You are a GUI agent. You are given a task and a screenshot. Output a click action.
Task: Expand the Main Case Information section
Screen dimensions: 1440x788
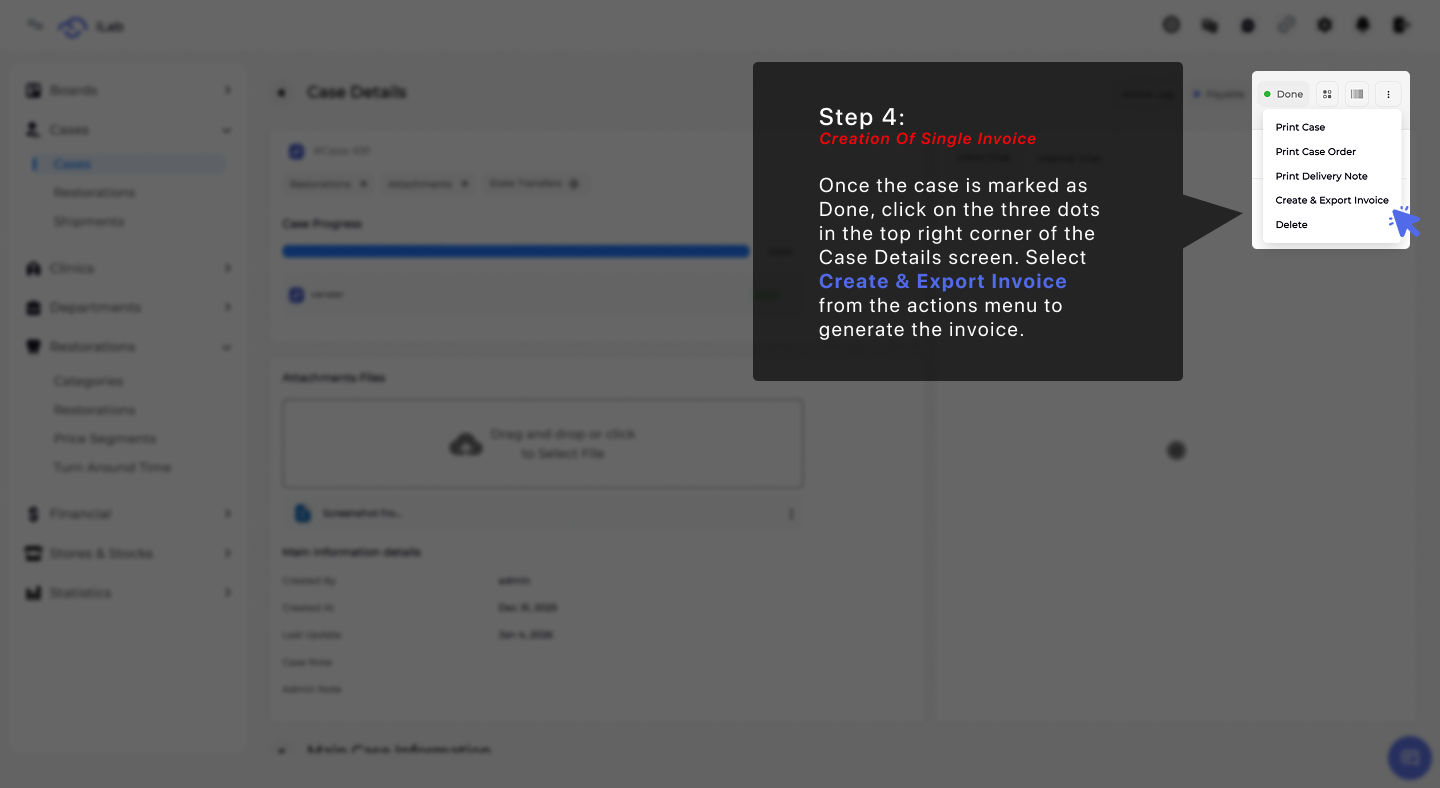(x=281, y=750)
